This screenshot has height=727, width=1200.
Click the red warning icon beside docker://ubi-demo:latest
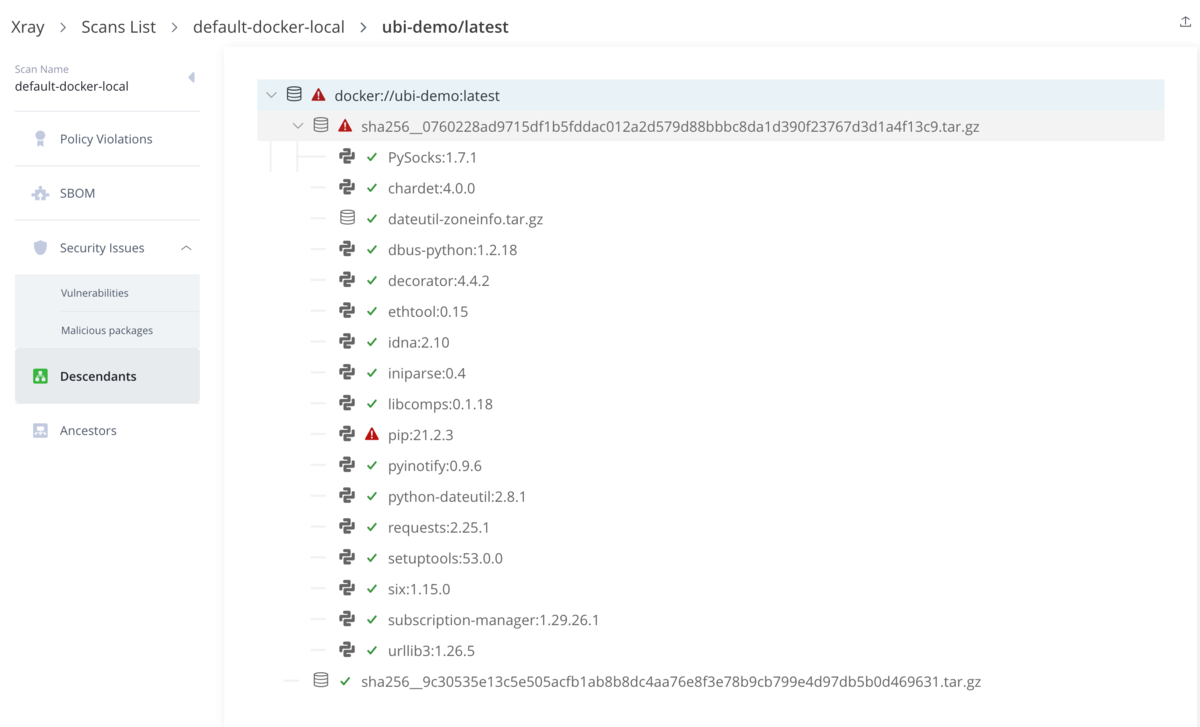318,95
